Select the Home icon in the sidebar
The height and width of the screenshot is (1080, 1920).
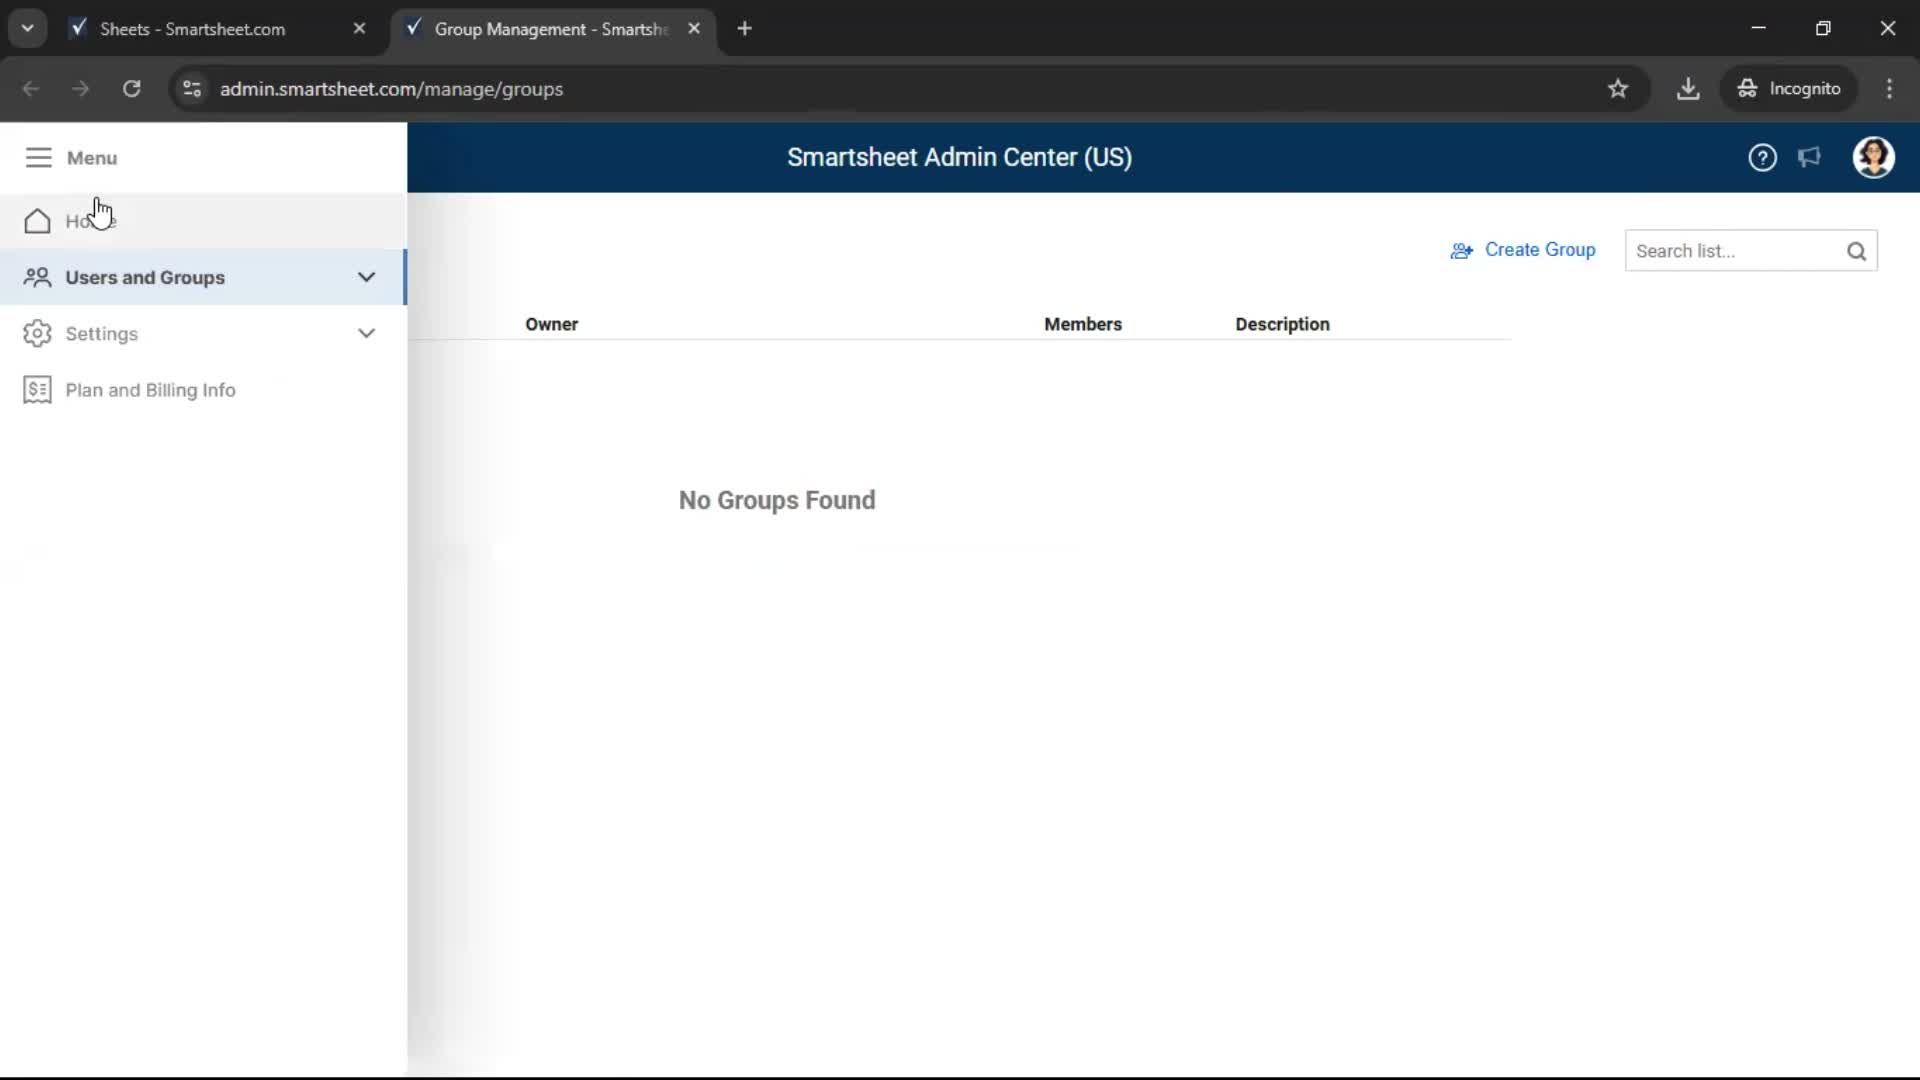(37, 221)
